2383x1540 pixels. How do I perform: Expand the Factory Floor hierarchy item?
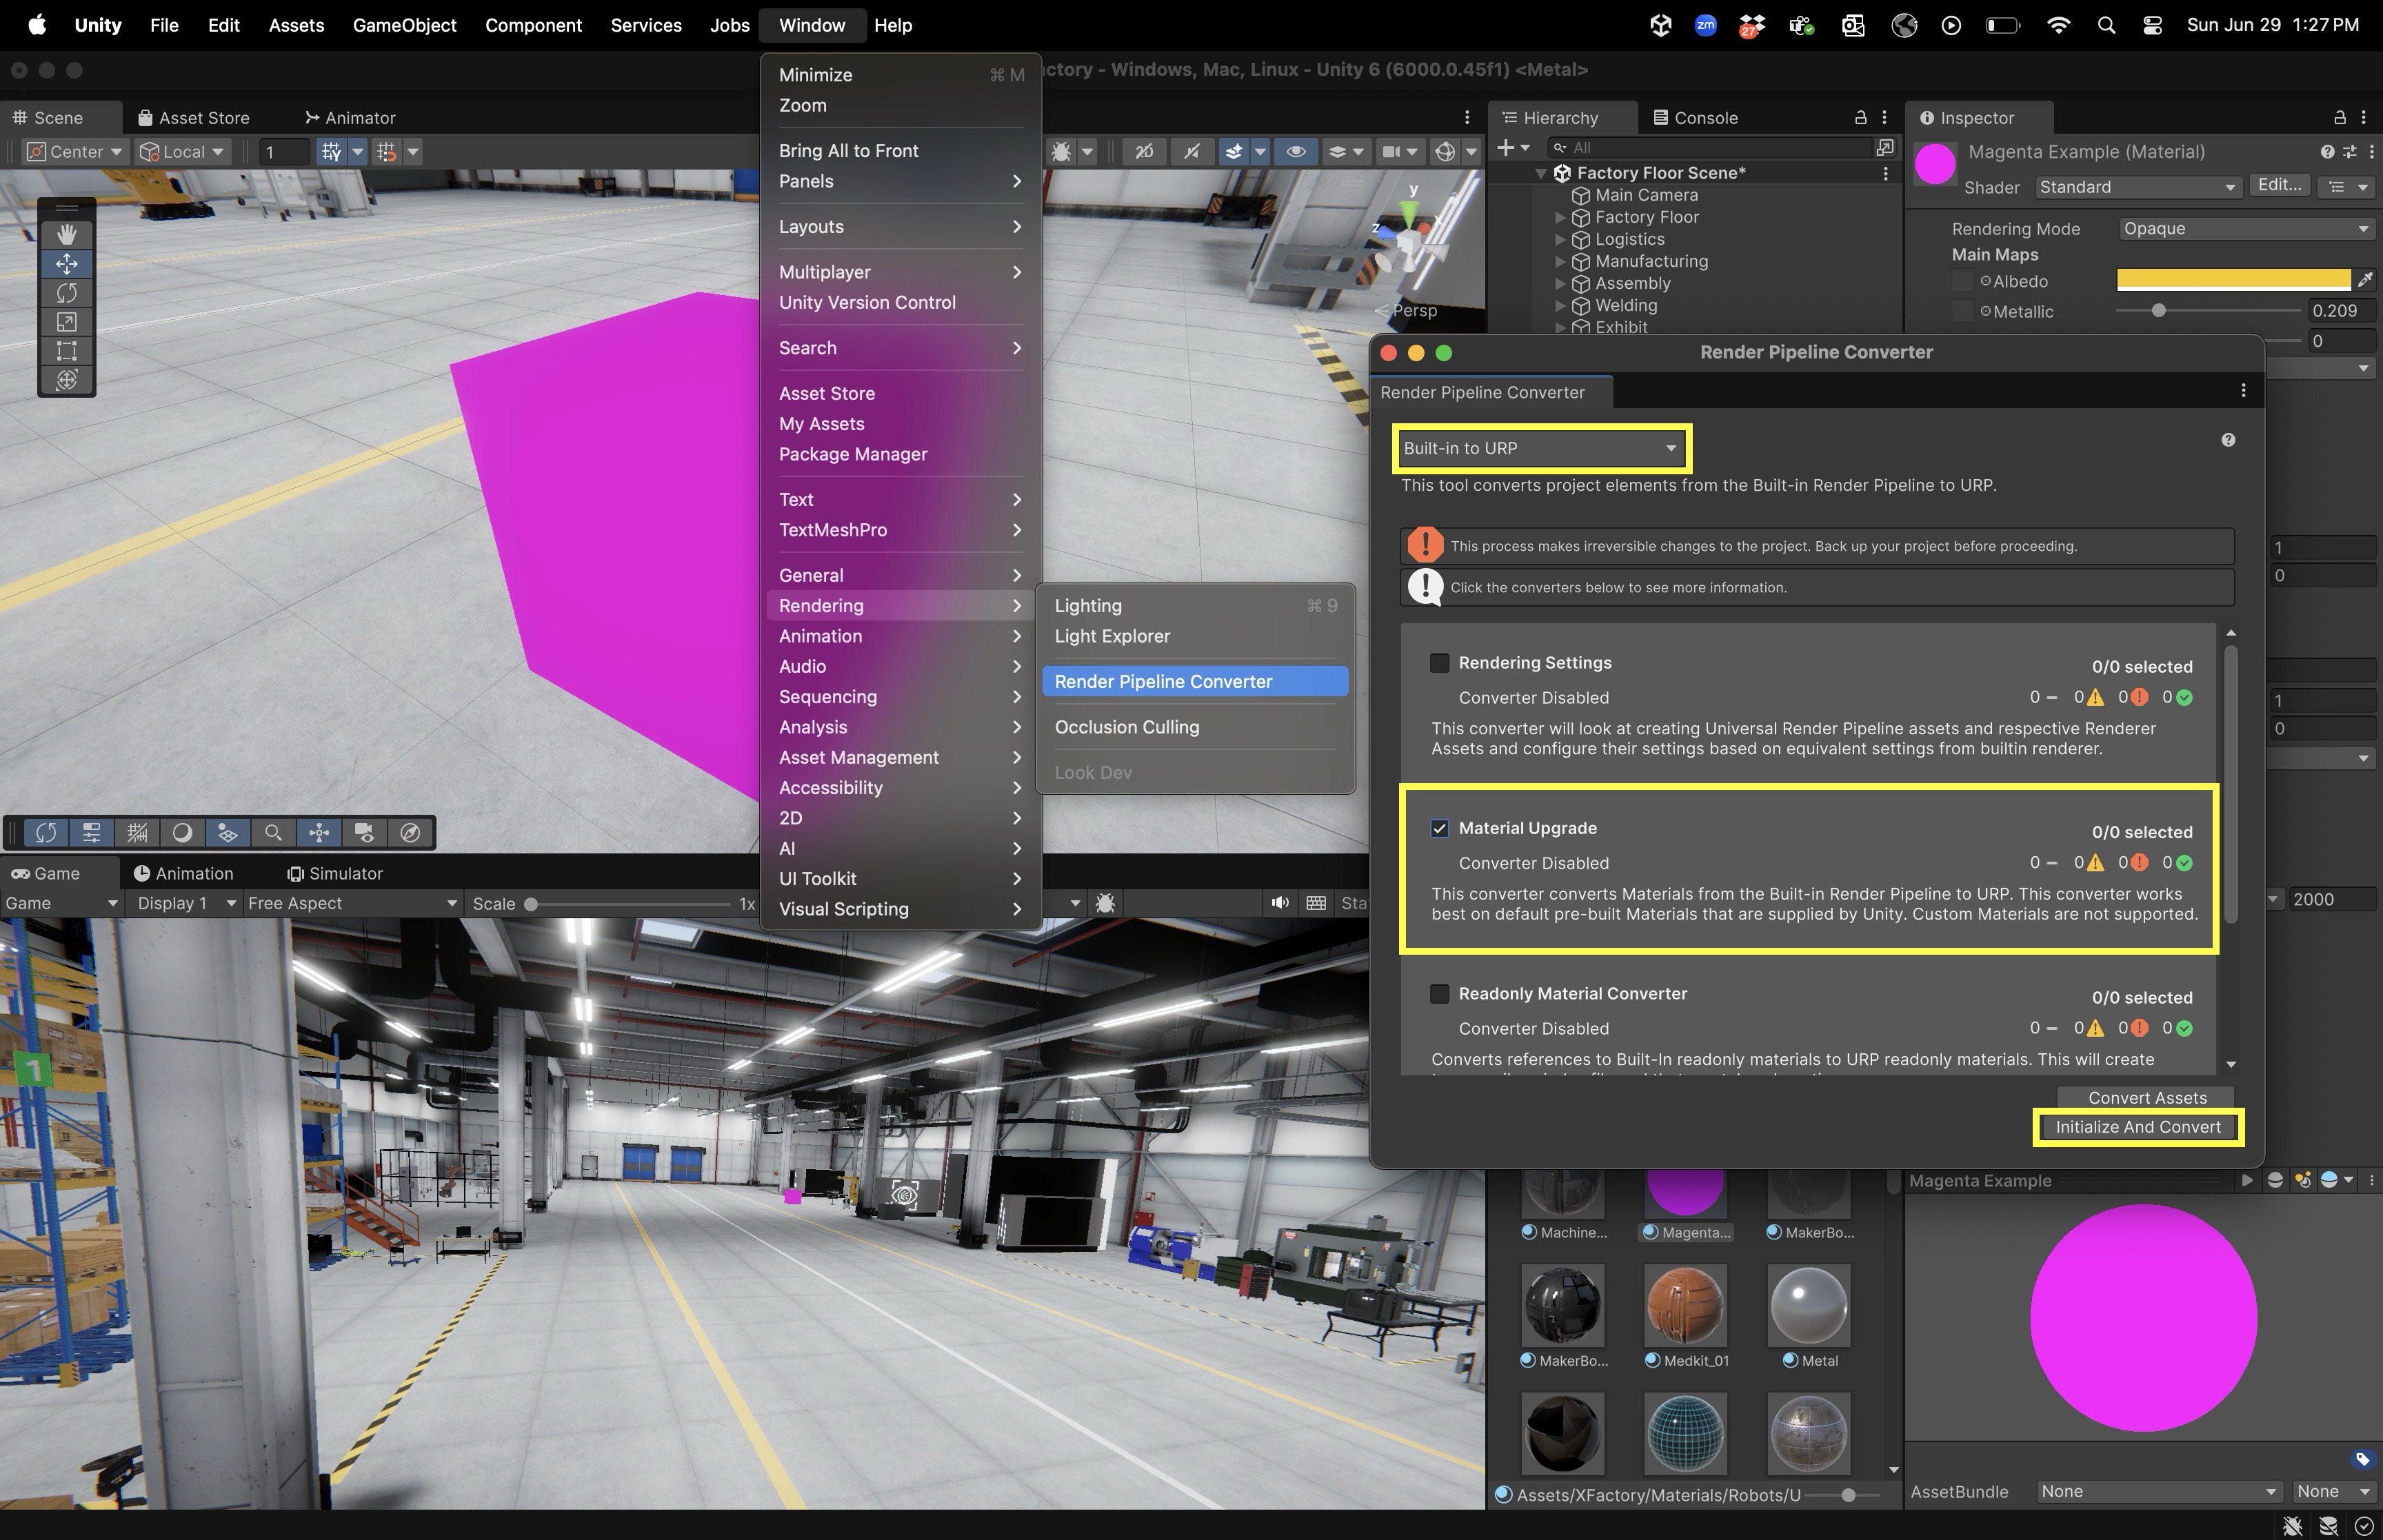1560,217
